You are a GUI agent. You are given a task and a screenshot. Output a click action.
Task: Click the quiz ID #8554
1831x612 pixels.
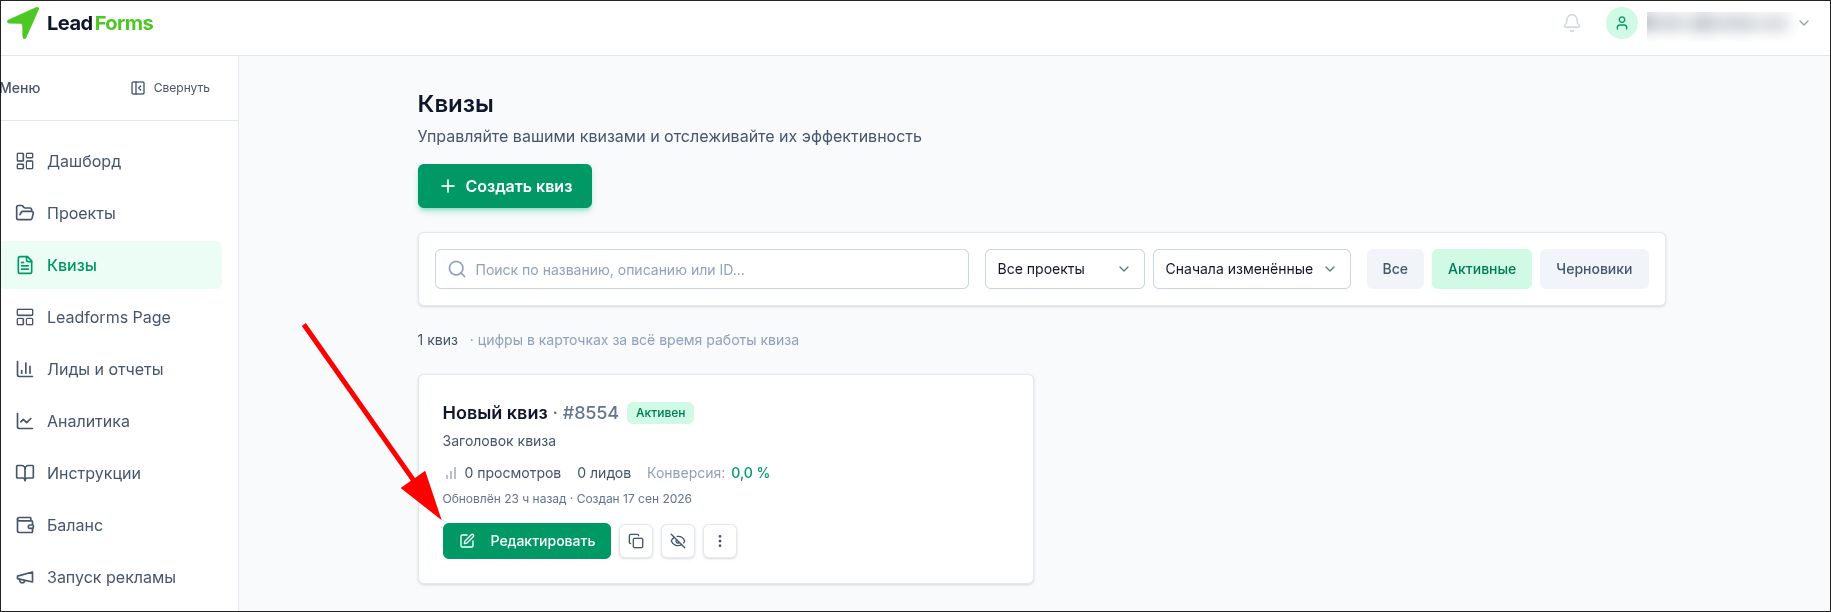point(590,413)
